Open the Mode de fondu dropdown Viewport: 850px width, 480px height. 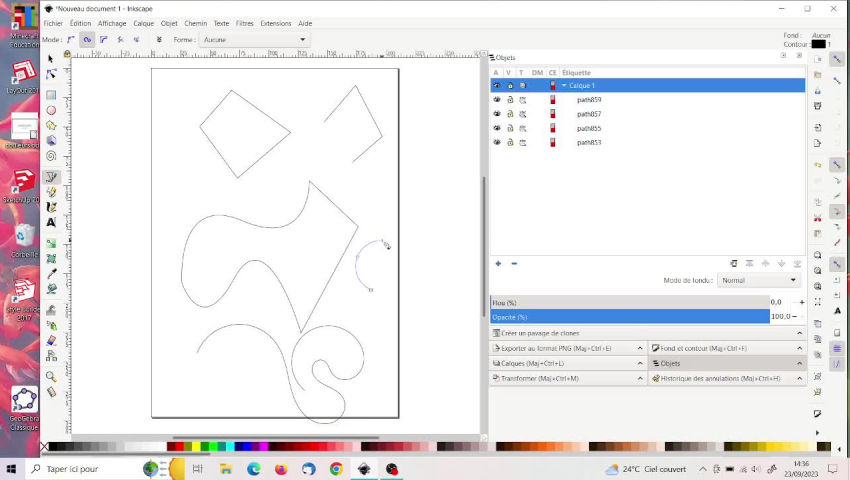758,280
